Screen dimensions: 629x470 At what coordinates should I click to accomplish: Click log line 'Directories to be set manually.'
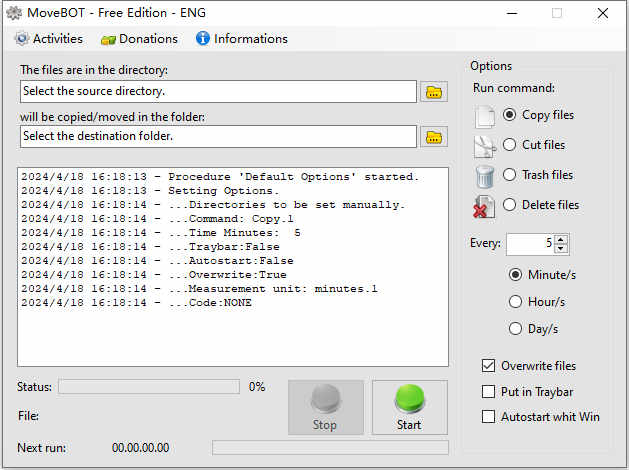213,205
